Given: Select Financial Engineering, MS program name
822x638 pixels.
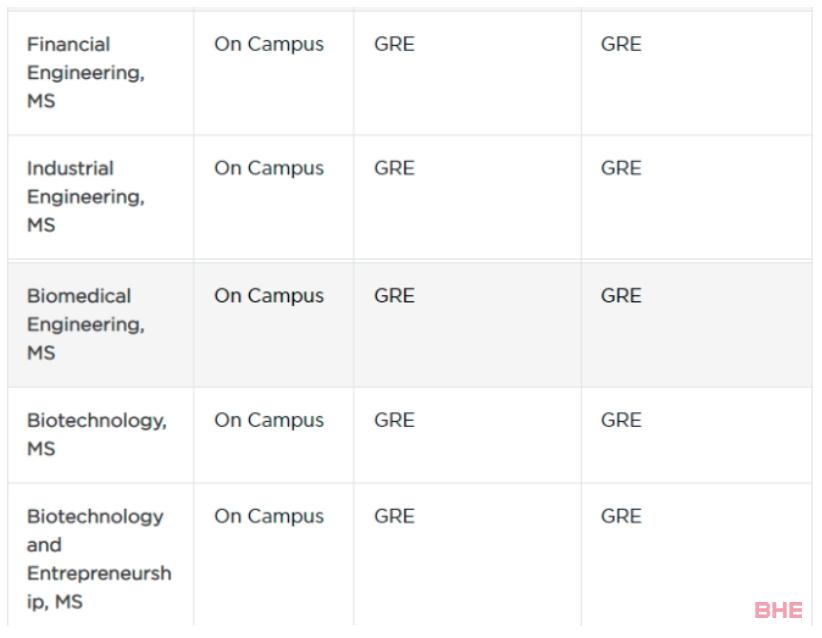Looking at the screenshot, I should (85, 72).
